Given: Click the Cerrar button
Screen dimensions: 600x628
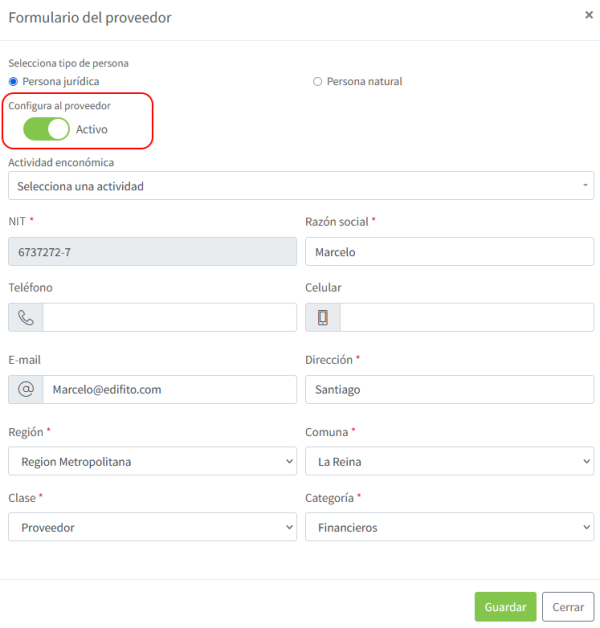Looking at the screenshot, I should click(x=568, y=607).
